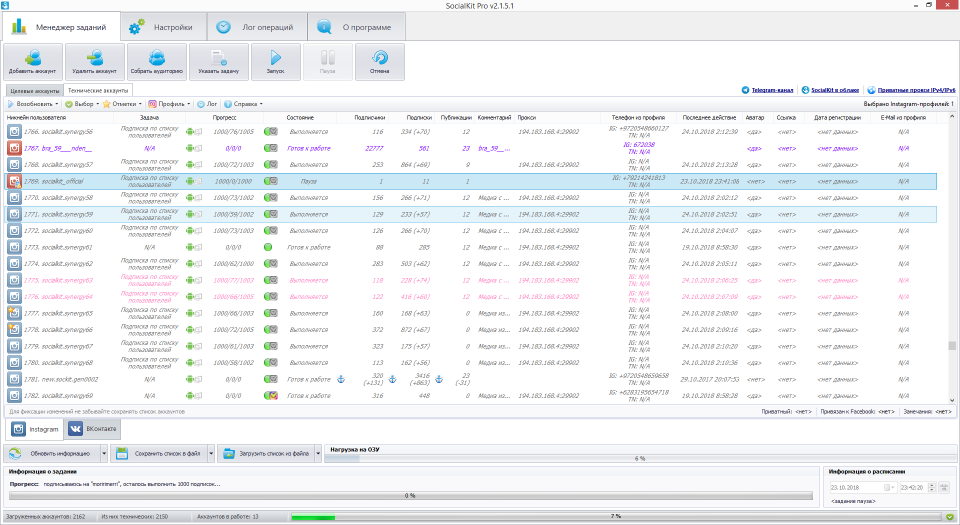
Task: Click the green shield status icon in status bar
Action: 950,517
